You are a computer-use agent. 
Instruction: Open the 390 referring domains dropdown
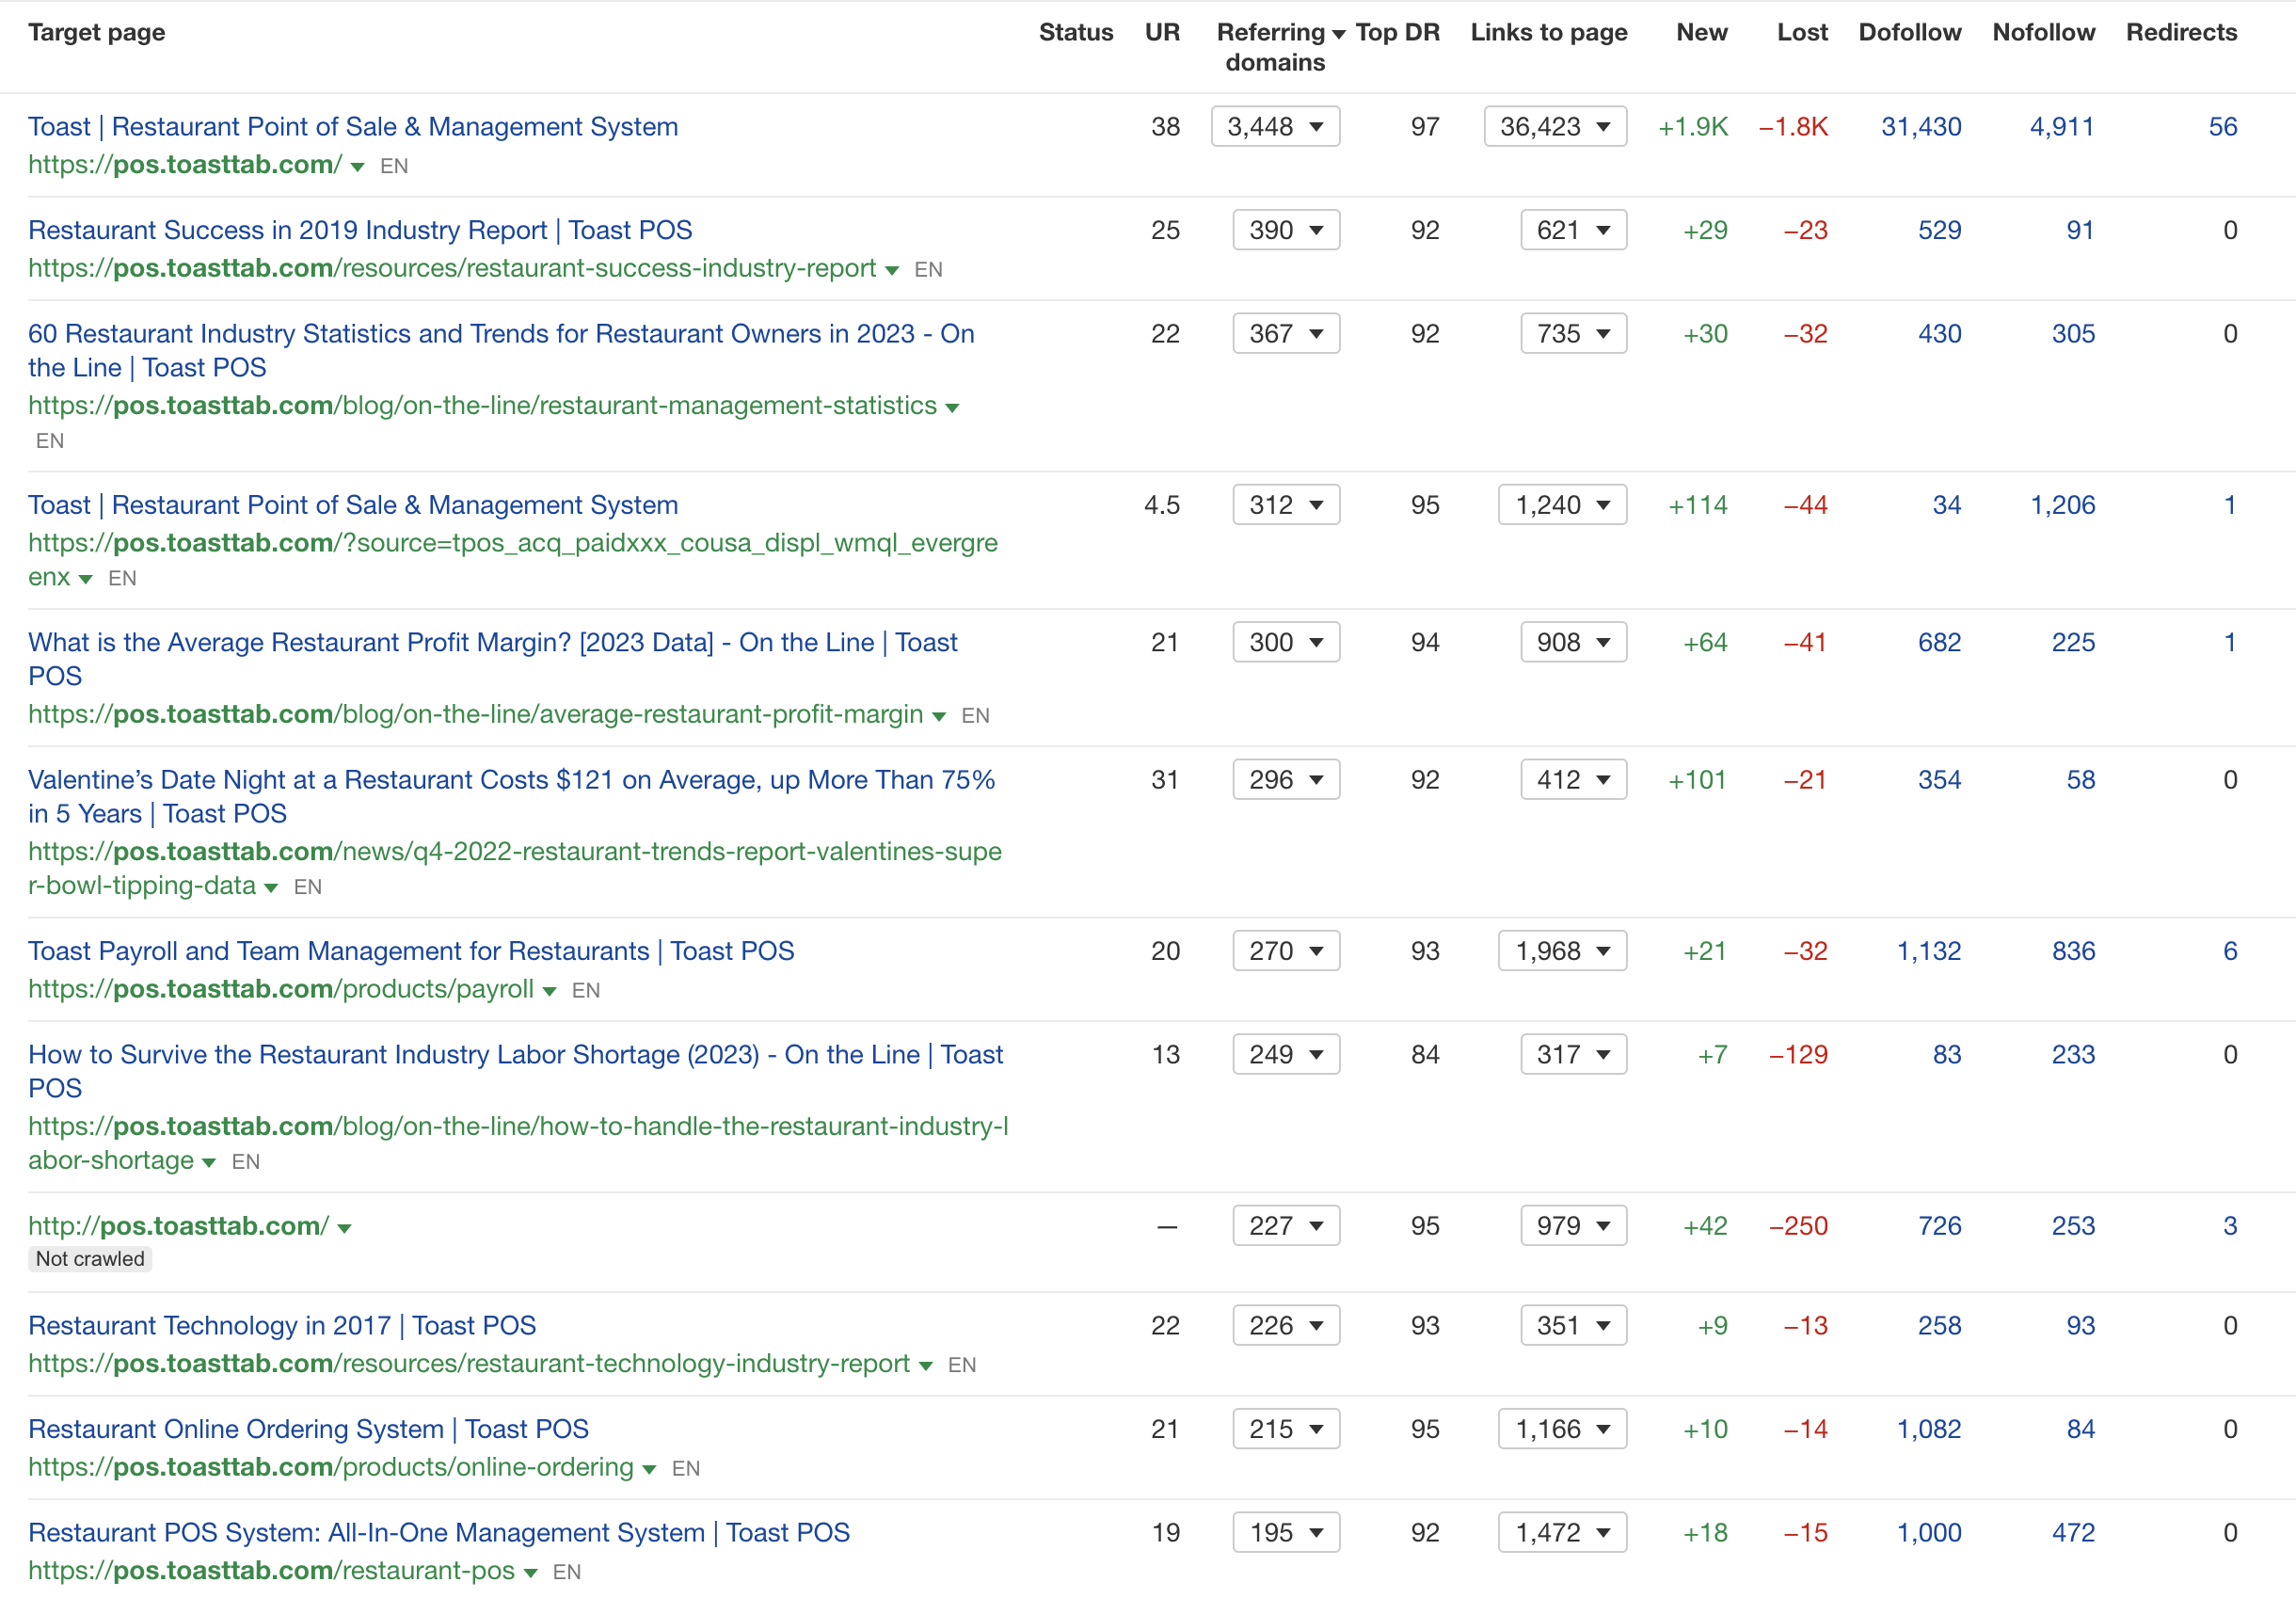pos(1285,230)
